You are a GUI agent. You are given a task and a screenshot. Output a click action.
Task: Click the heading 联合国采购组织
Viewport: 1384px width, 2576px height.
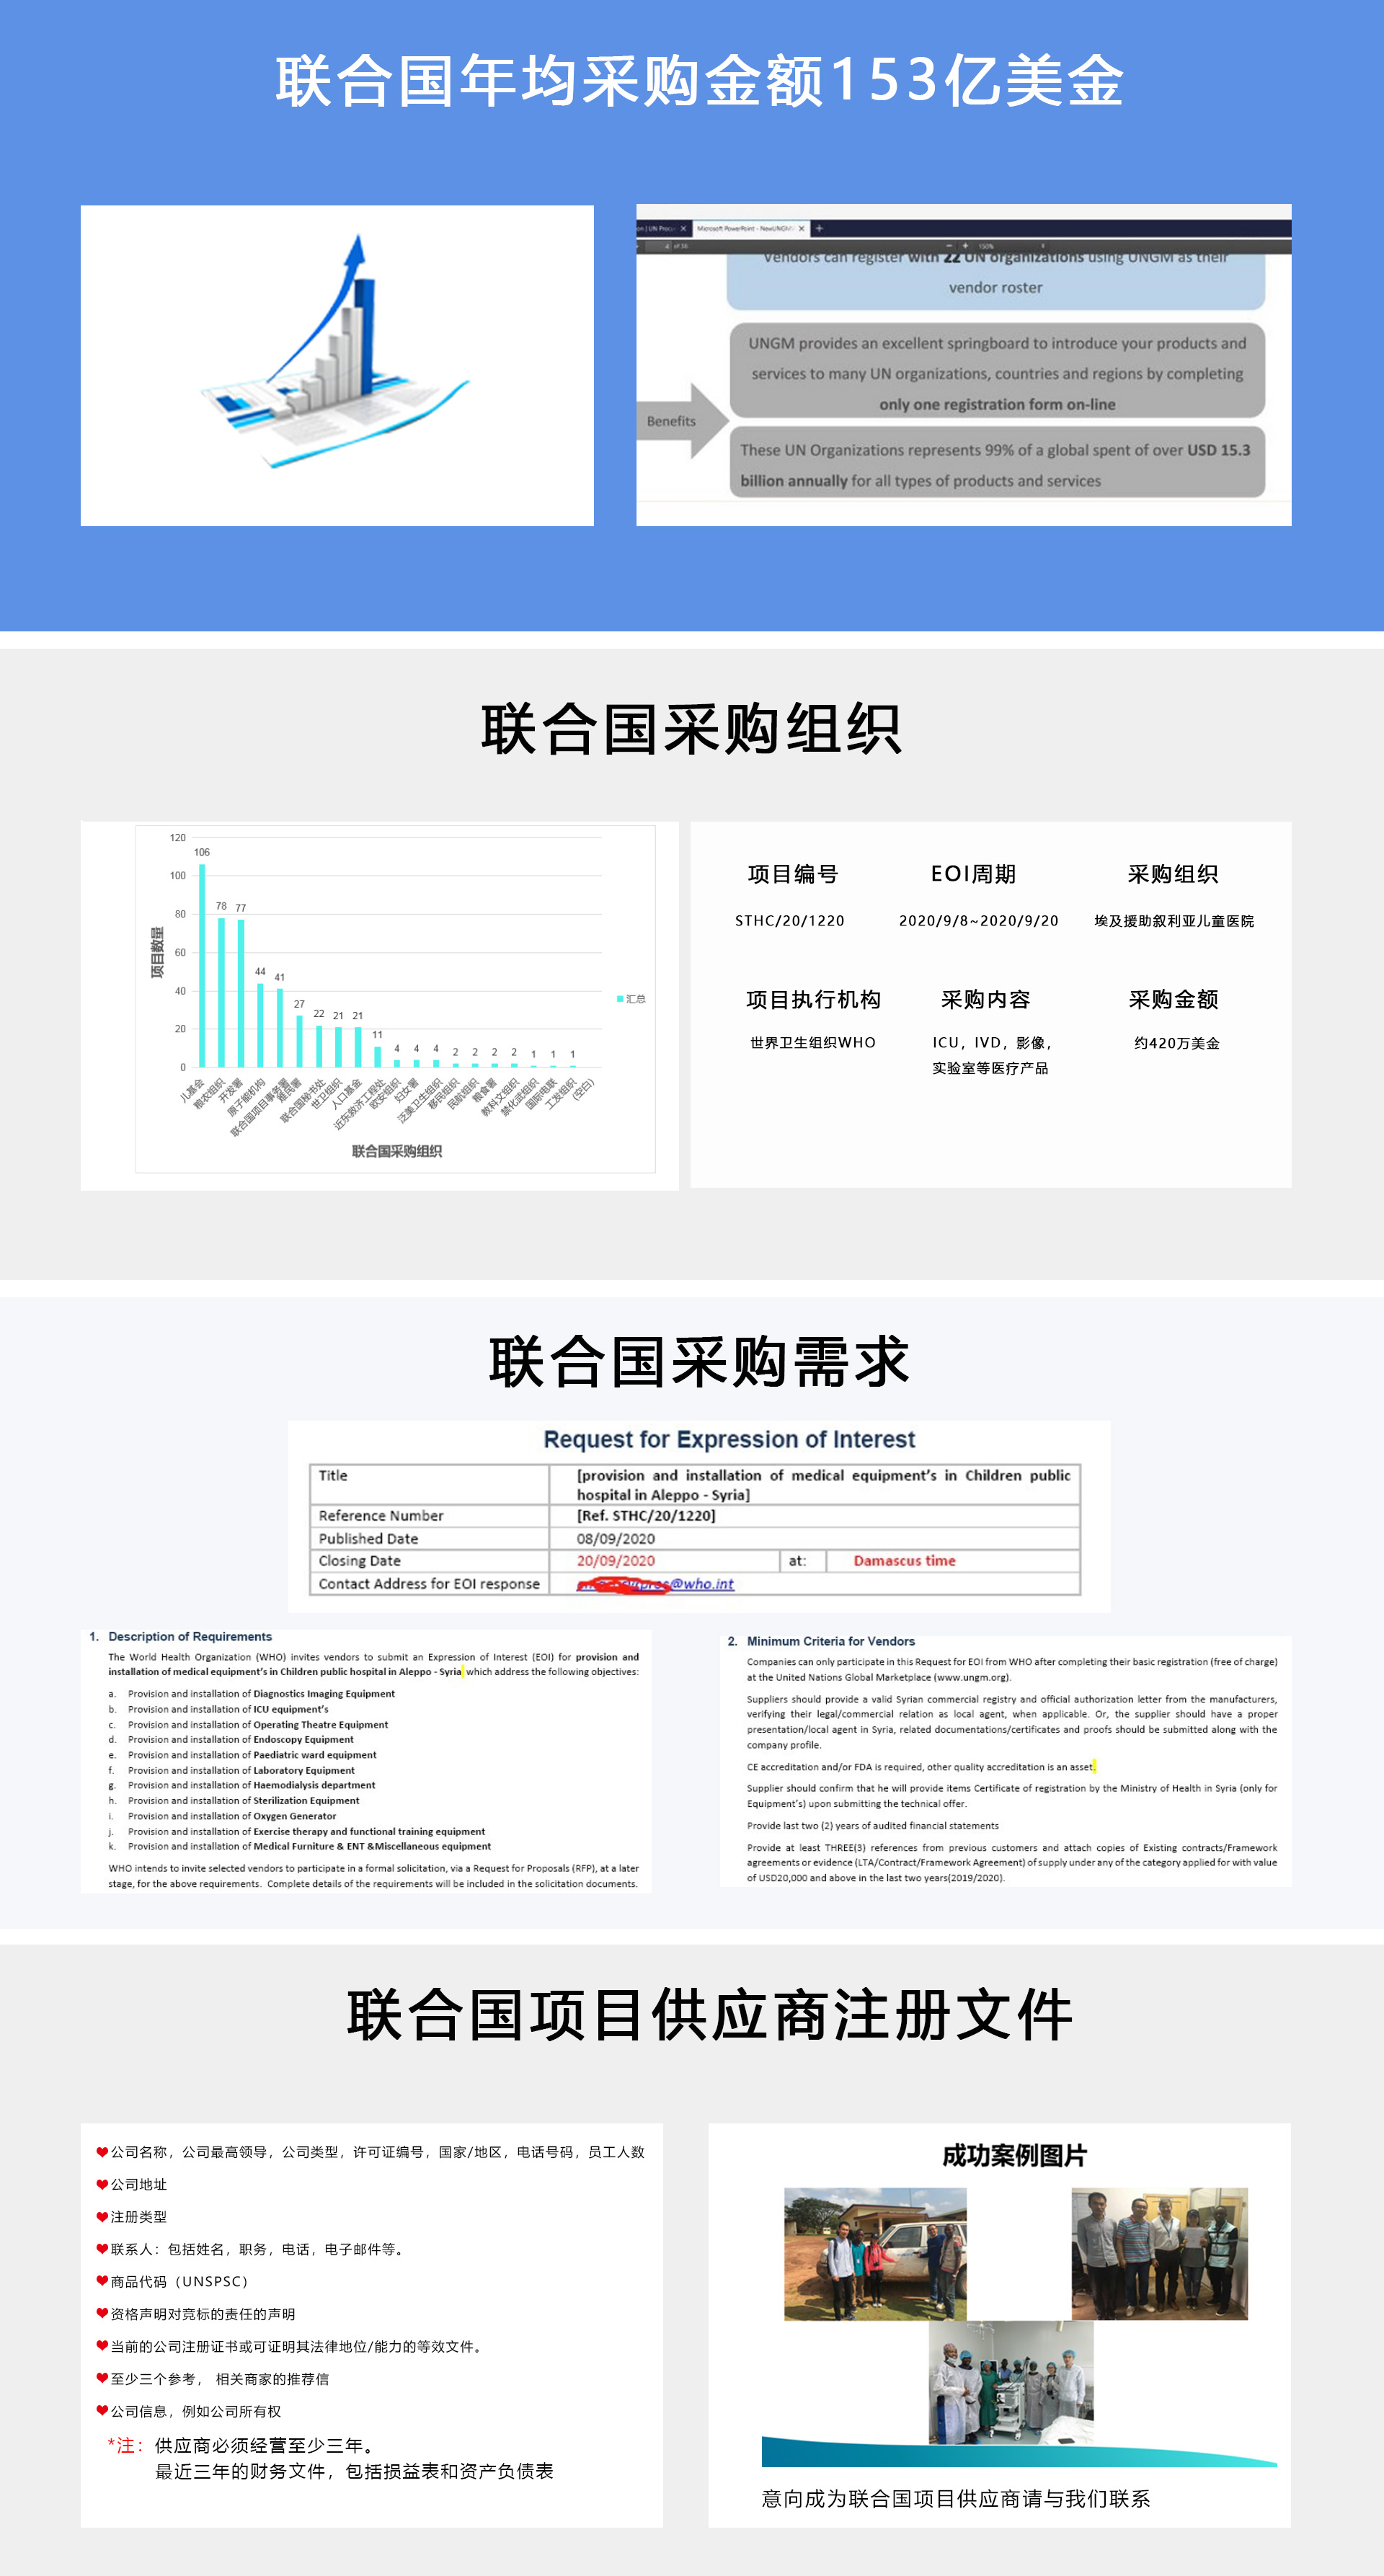[x=692, y=729]
